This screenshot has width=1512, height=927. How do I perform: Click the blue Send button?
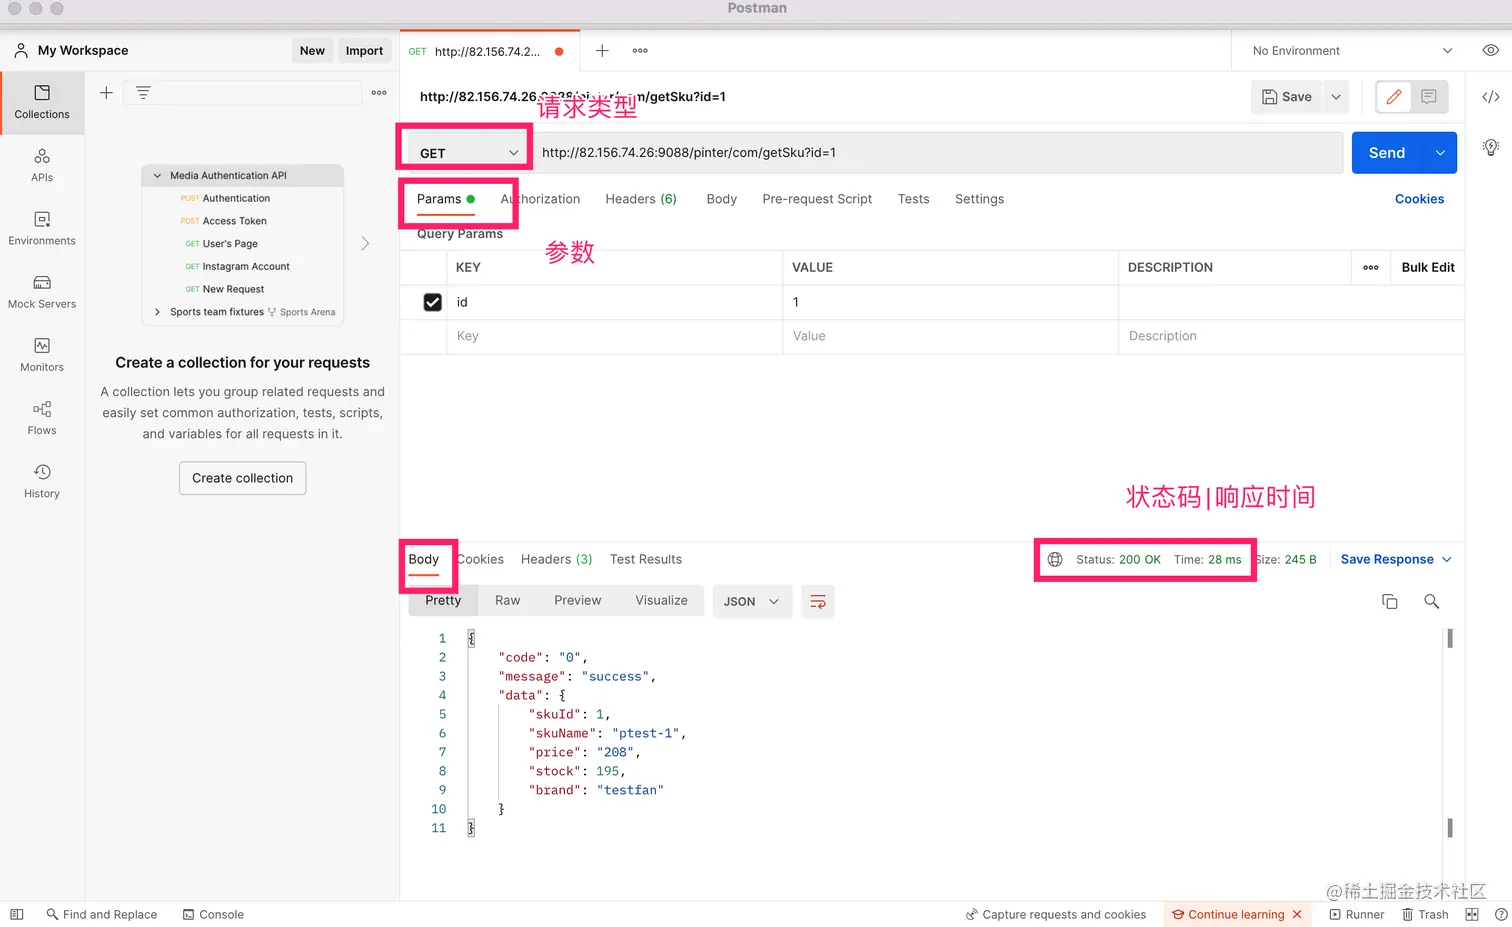pyautogui.click(x=1387, y=153)
